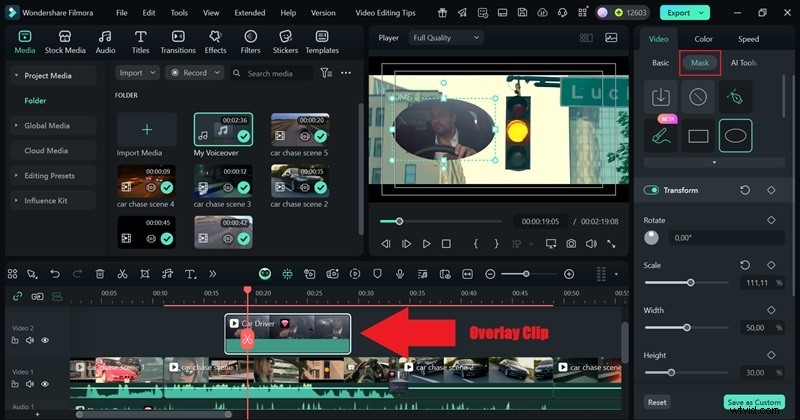Image resolution: width=800 pixels, height=420 pixels.
Task: Open the Transitions library
Action: tap(178, 42)
